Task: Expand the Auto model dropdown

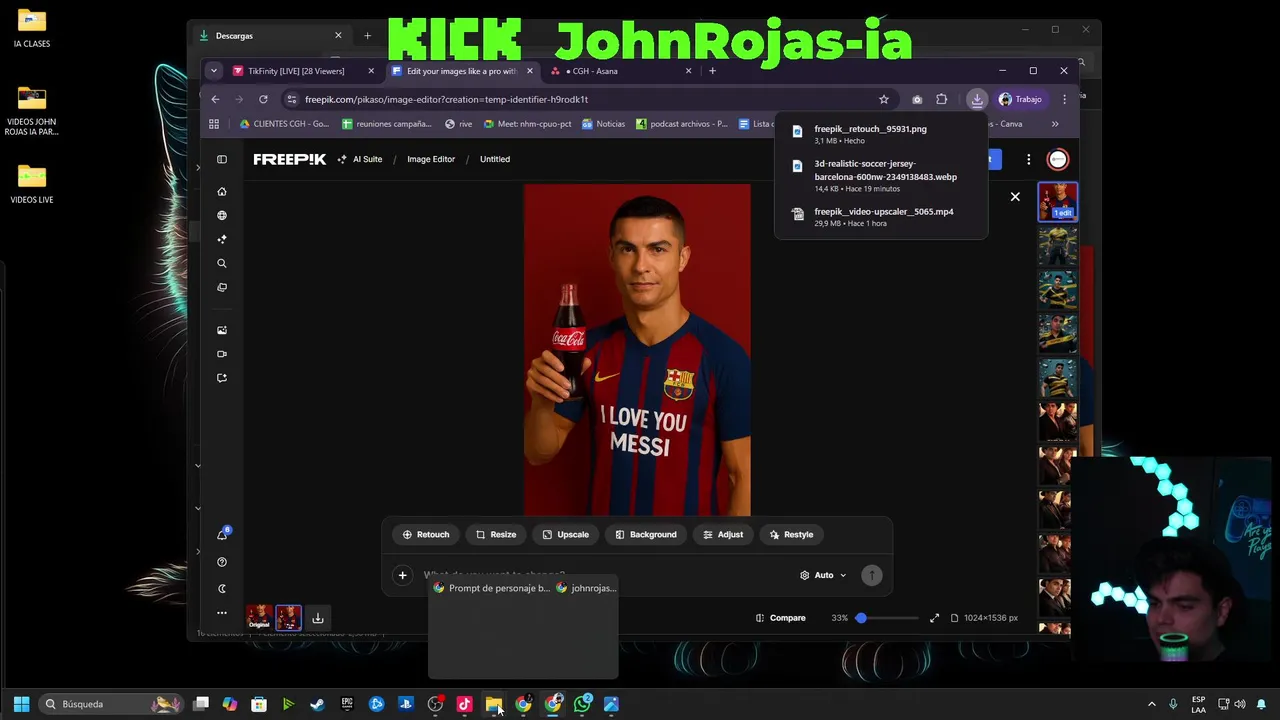Action: [823, 575]
